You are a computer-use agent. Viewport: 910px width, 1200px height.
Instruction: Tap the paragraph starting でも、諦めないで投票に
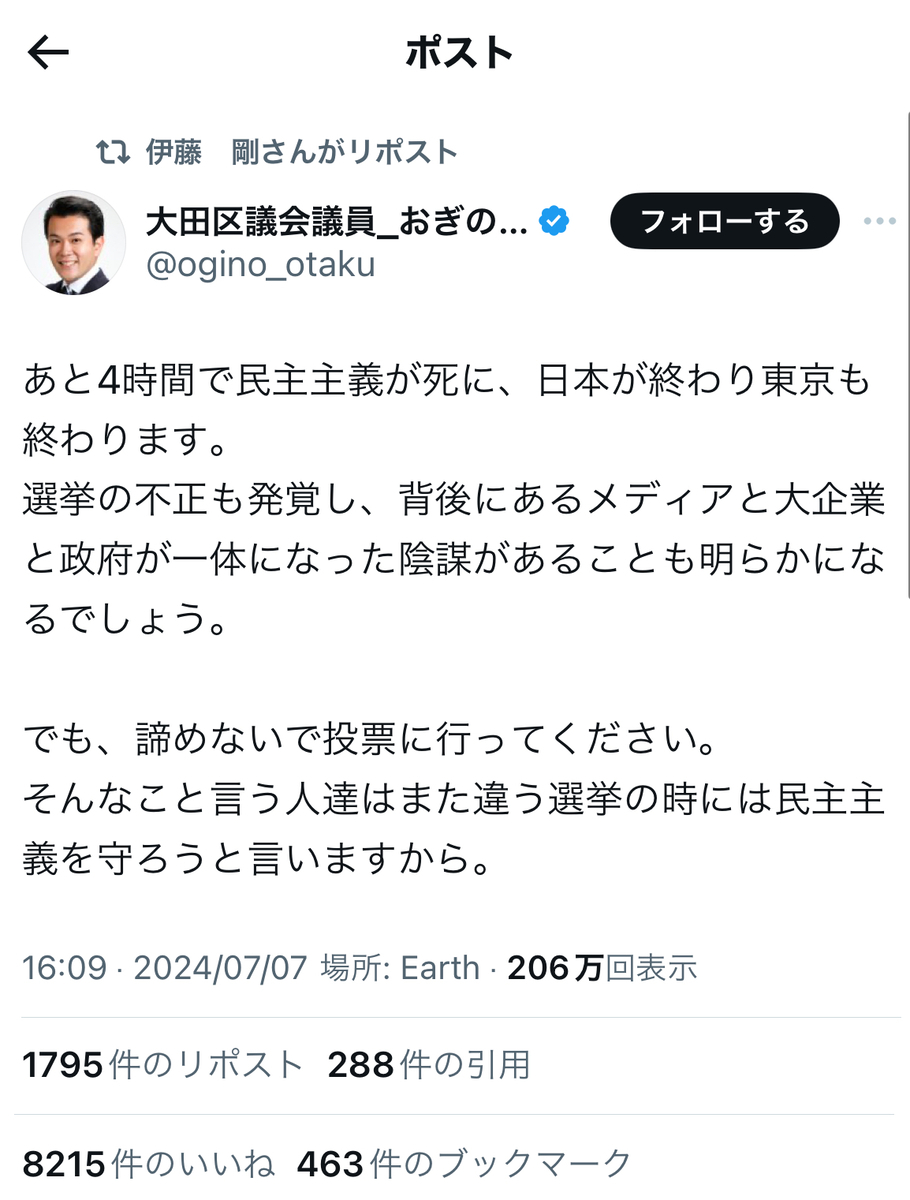448,800
